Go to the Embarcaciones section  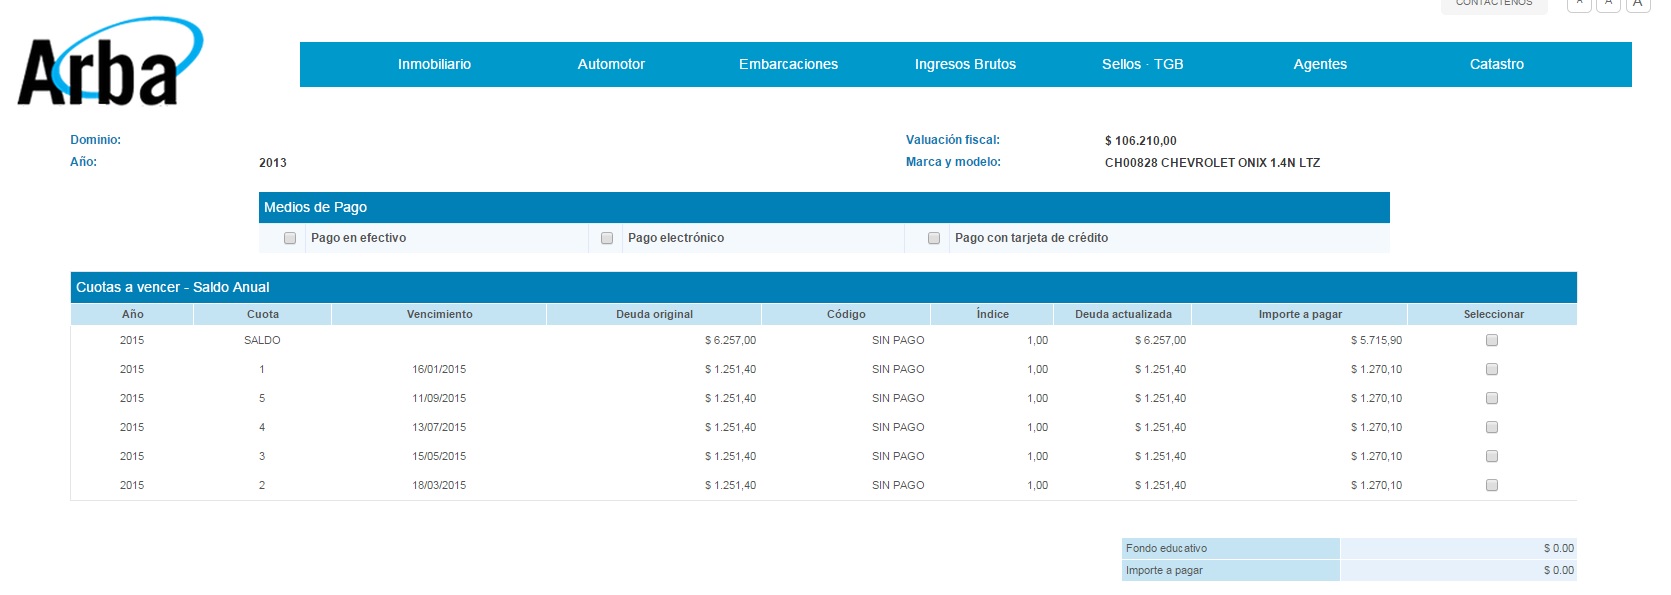click(x=788, y=64)
